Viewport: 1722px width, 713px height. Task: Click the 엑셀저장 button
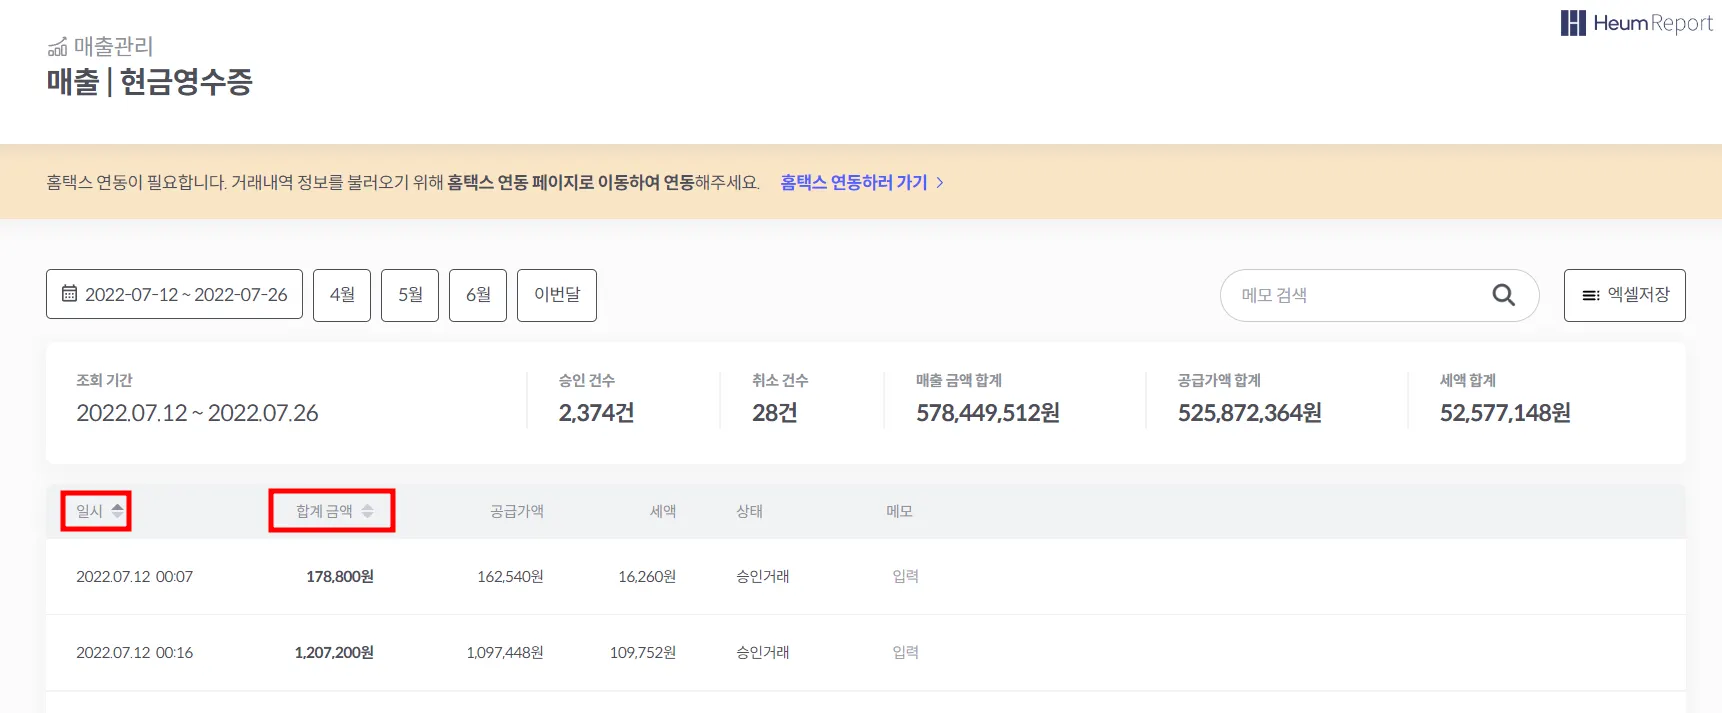(1624, 295)
